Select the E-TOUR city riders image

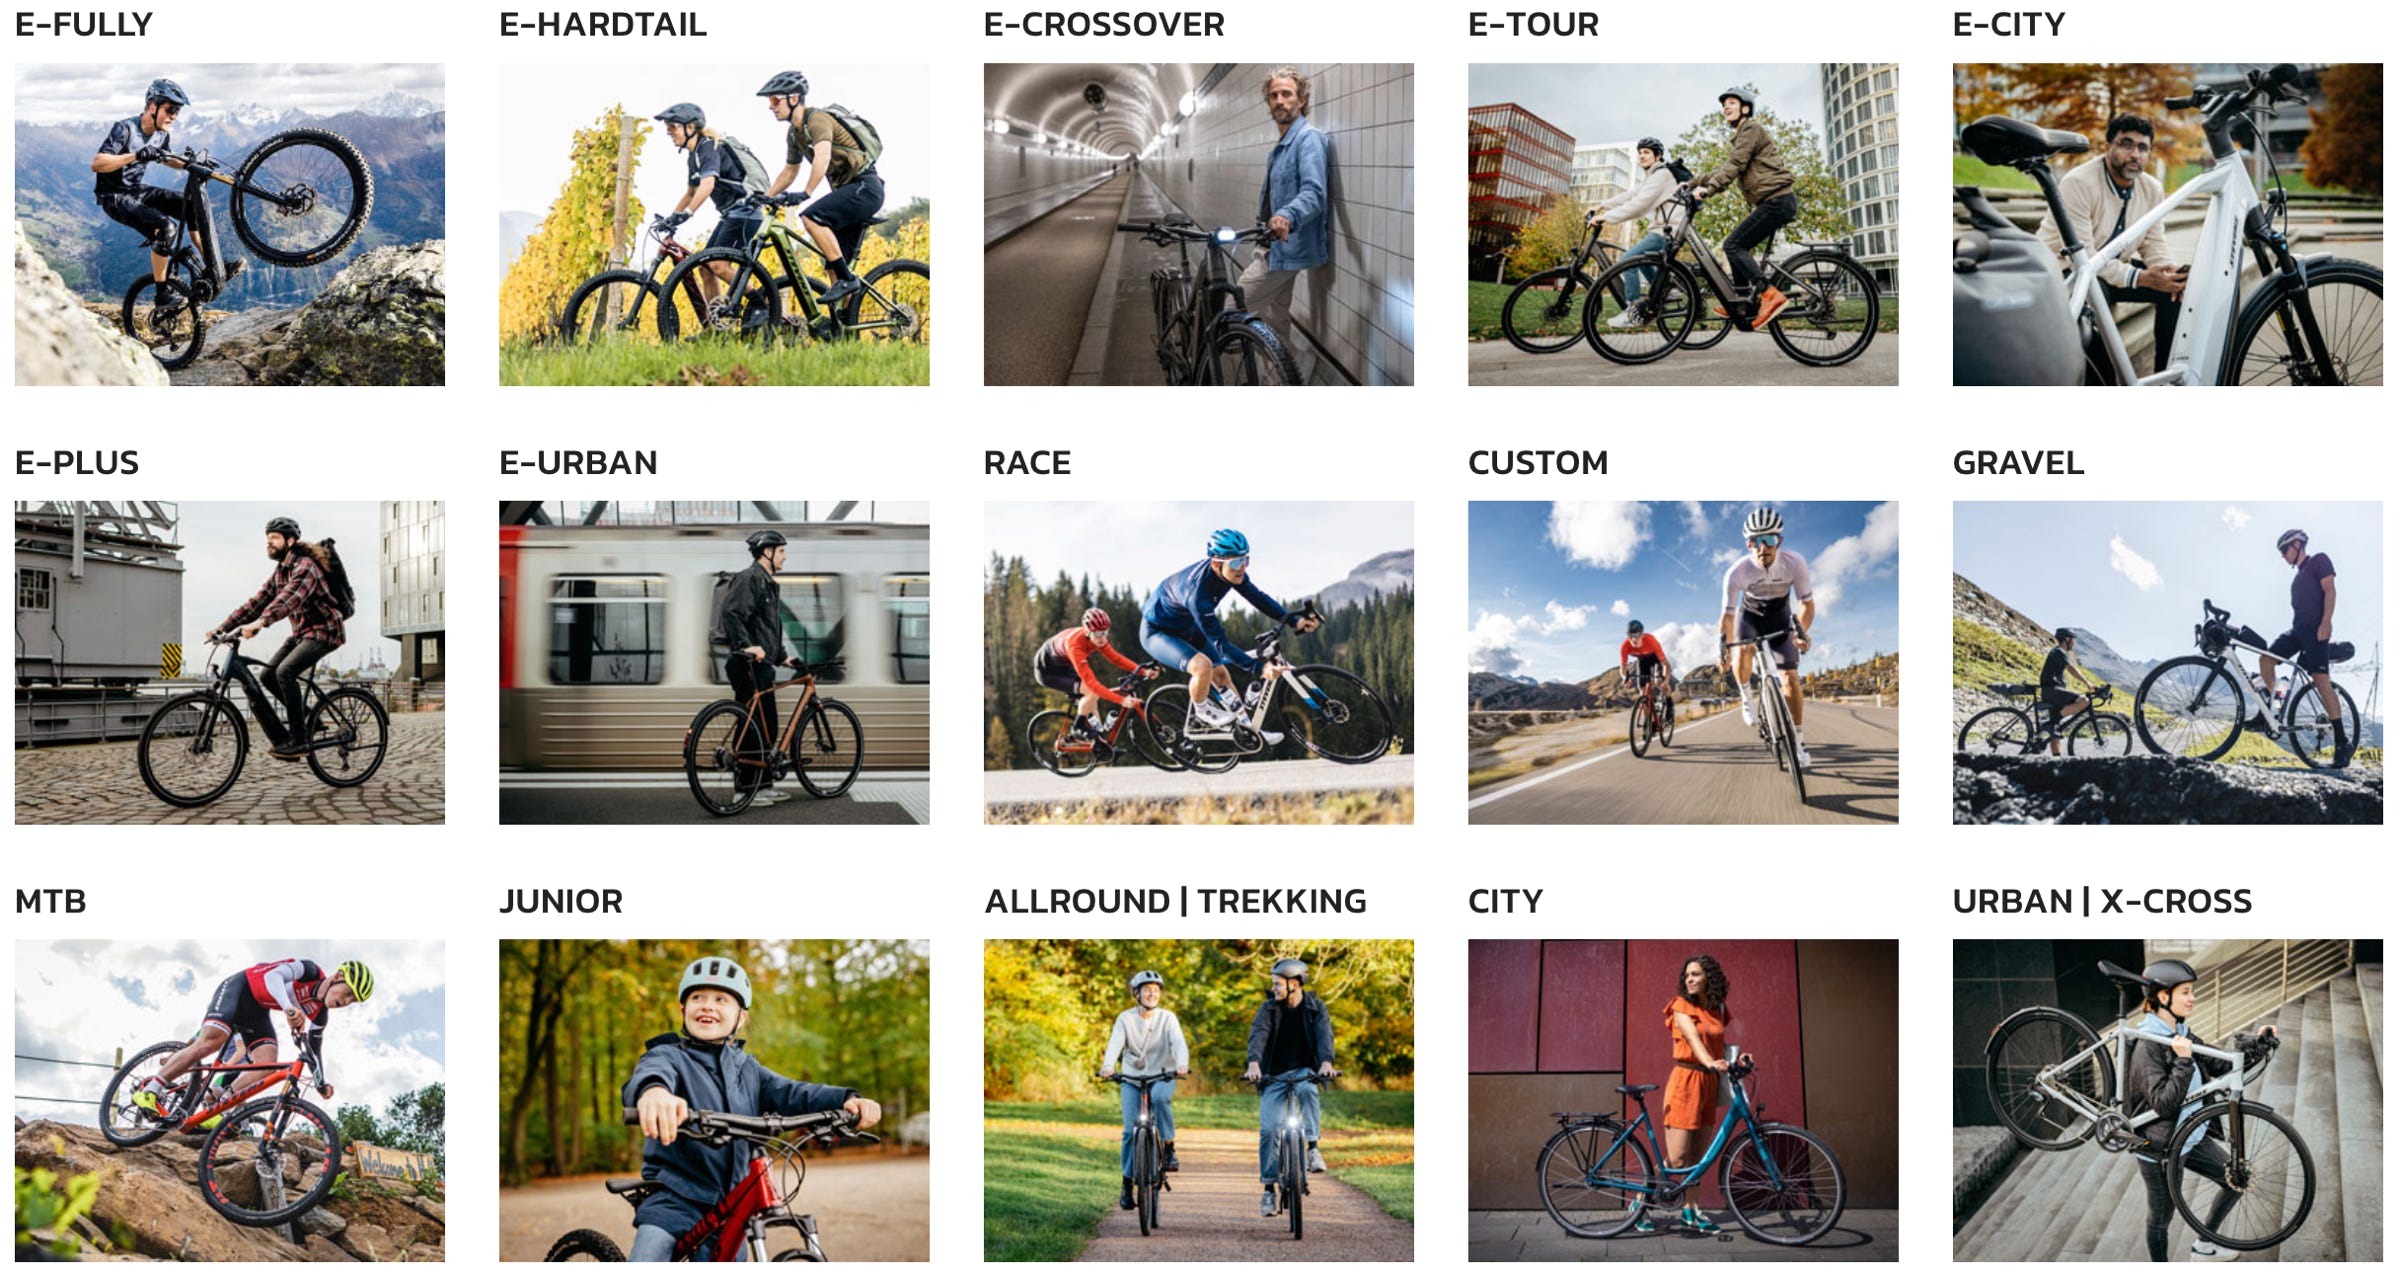pos(1683,225)
